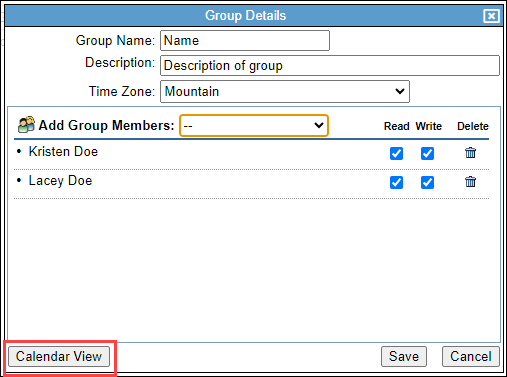Image resolution: width=507 pixels, height=377 pixels.
Task: Delete Lacey Doe using the trash icon
Action: coord(470,182)
